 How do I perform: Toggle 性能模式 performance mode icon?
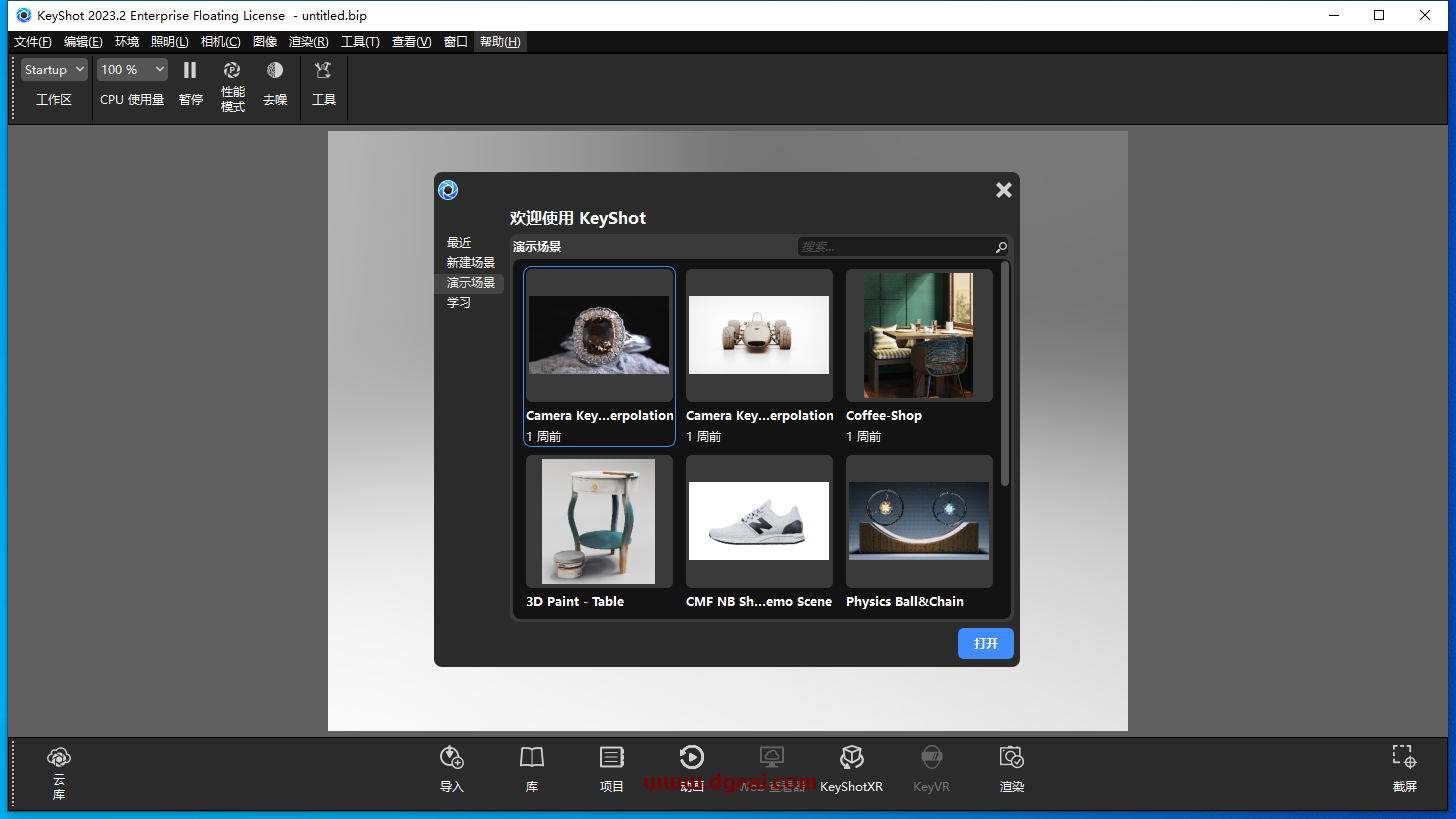(232, 70)
